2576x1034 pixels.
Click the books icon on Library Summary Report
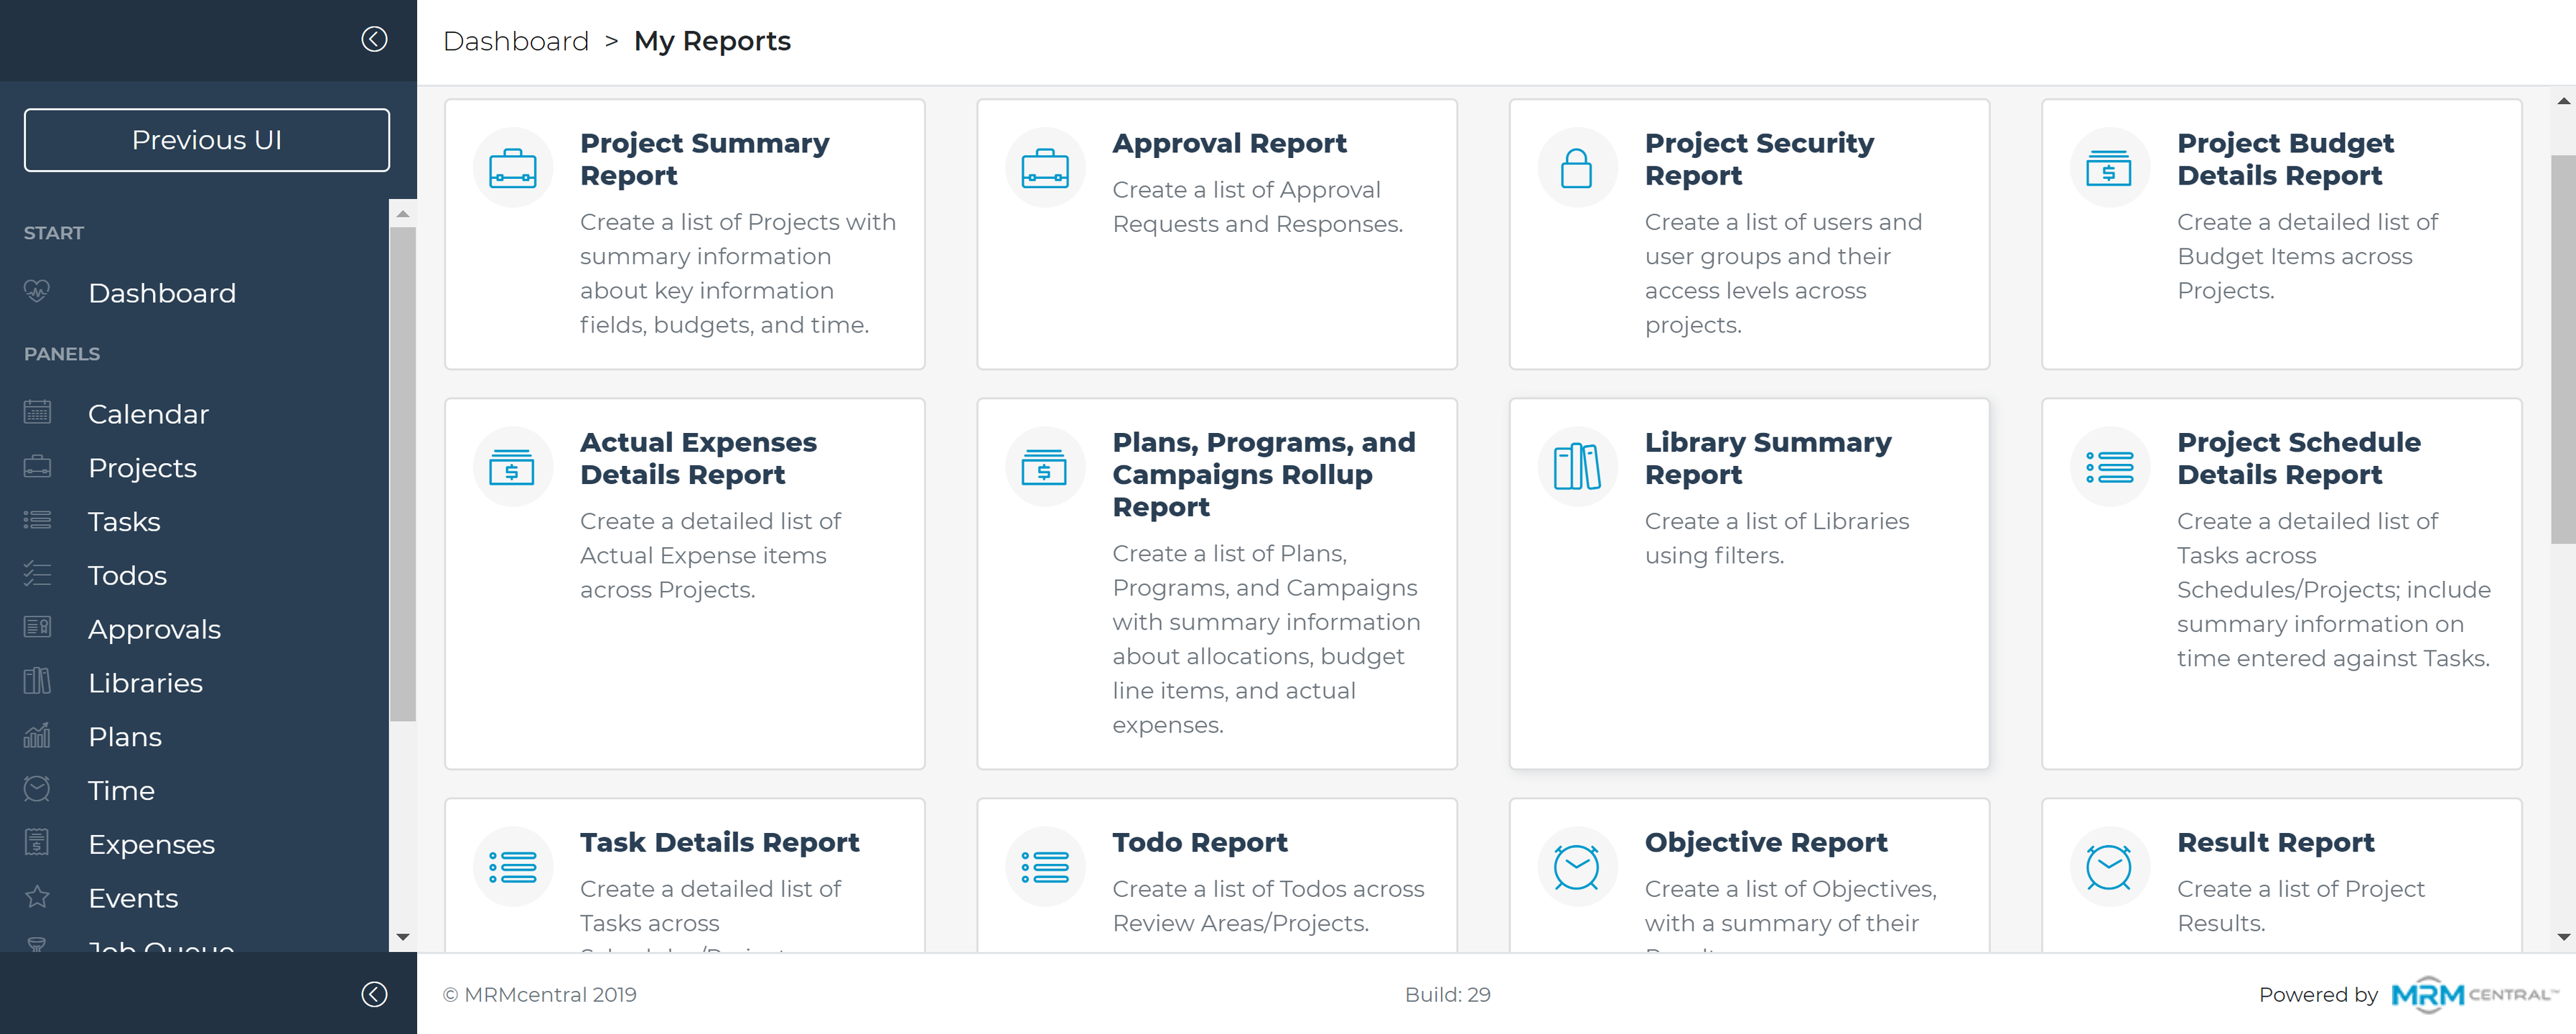click(x=1576, y=467)
